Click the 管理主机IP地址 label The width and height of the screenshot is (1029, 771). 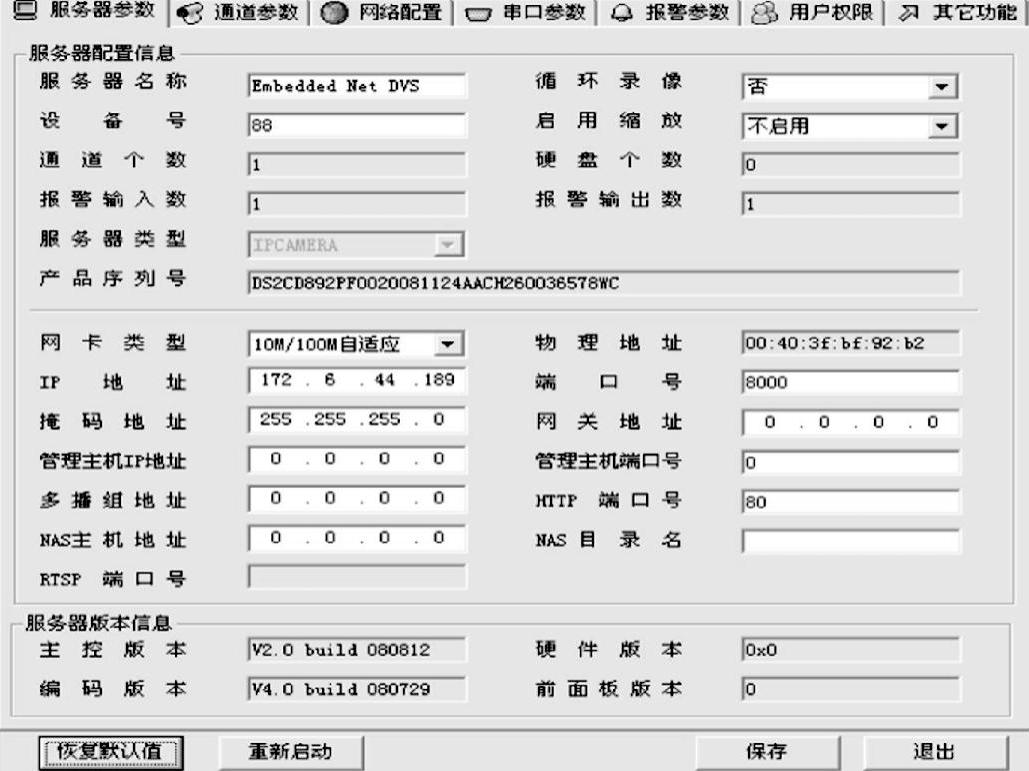click(113, 461)
